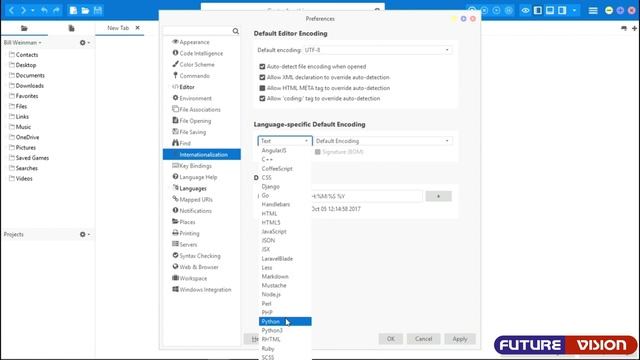Toggle Allow 'coding' tag override checkbox
This screenshot has height=360, width=640.
coord(262,98)
